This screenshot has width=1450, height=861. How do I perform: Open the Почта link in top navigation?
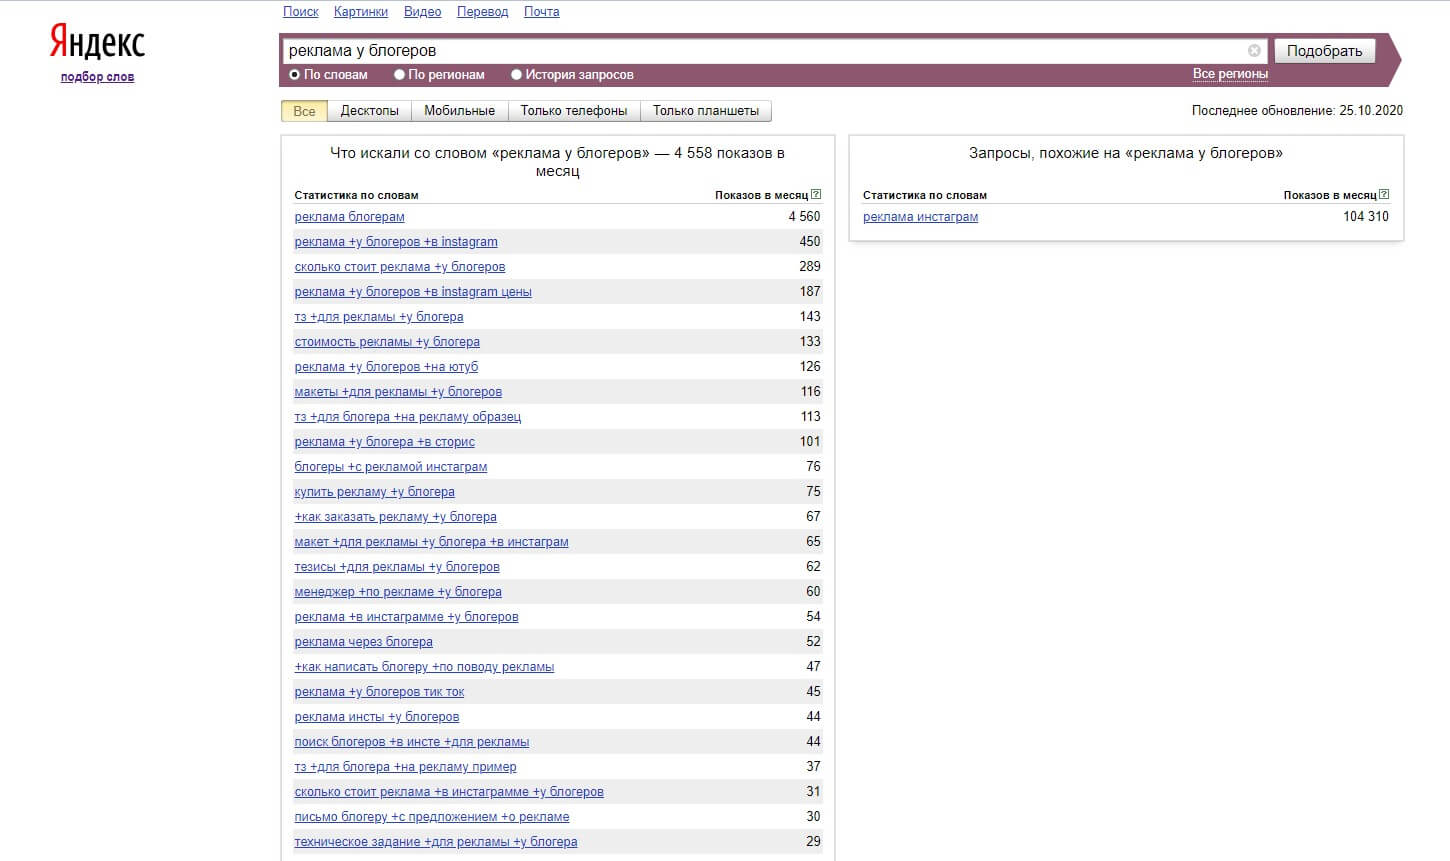click(541, 12)
